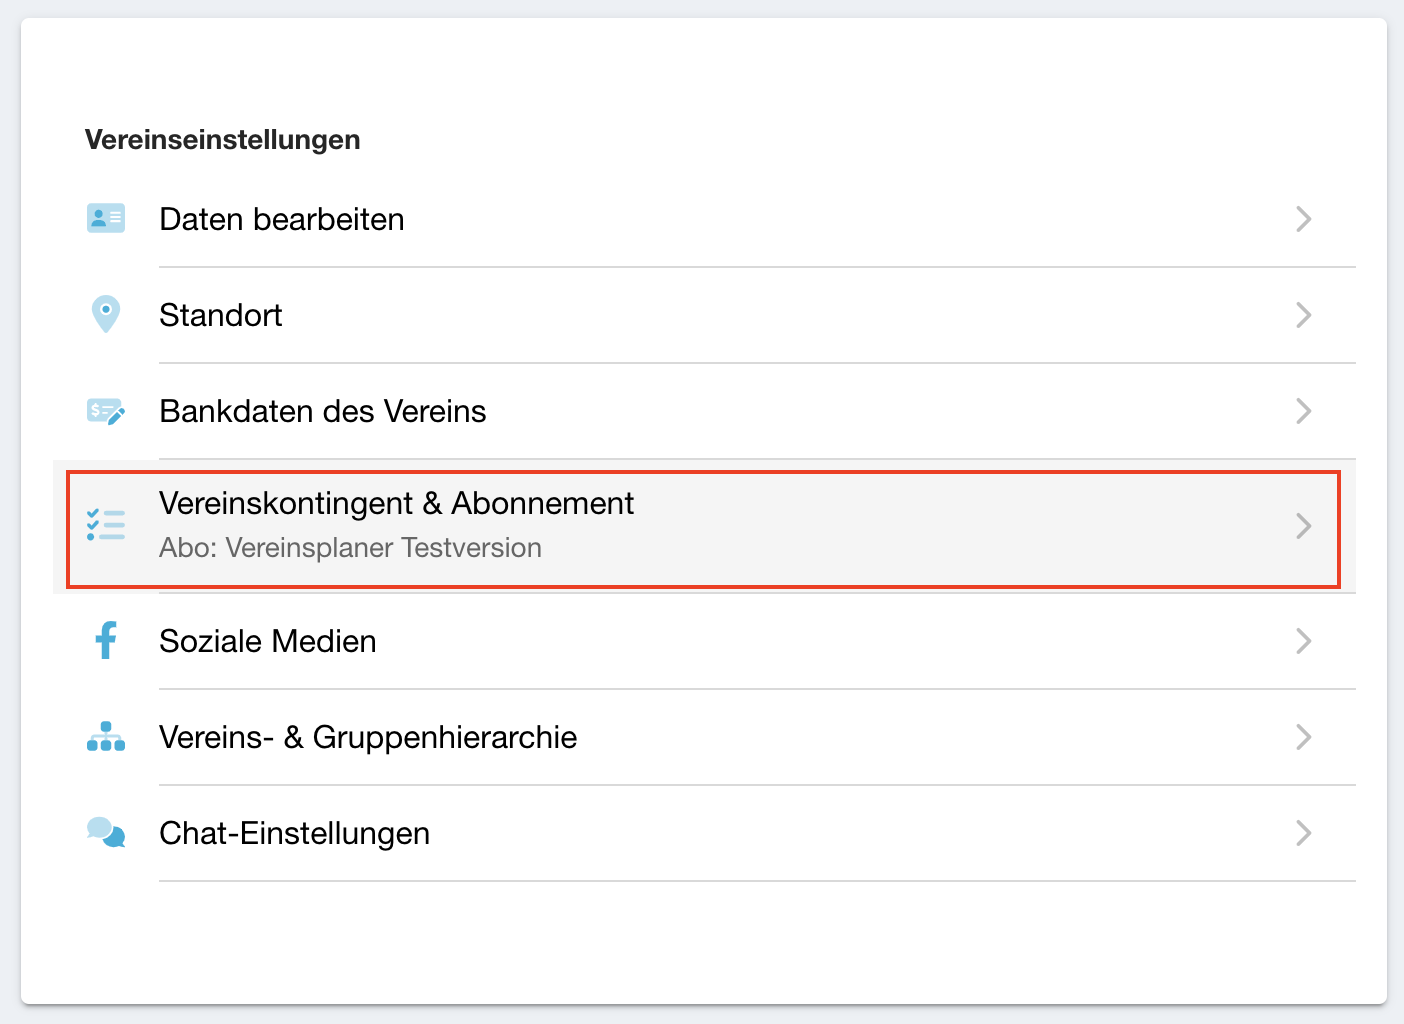This screenshot has width=1404, height=1024.
Task: Go to Vereins- & Gruppenhierarchie settings
Action: pyautogui.click(x=368, y=737)
